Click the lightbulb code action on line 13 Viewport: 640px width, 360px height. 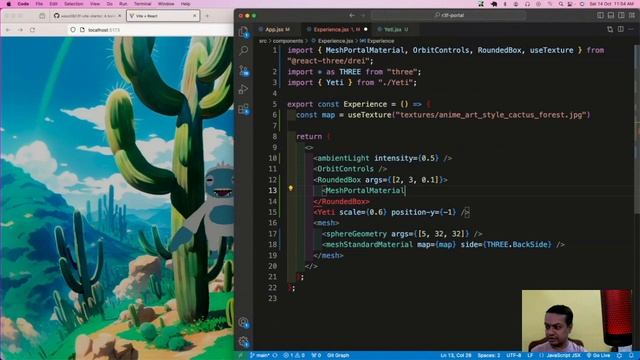pos(291,188)
